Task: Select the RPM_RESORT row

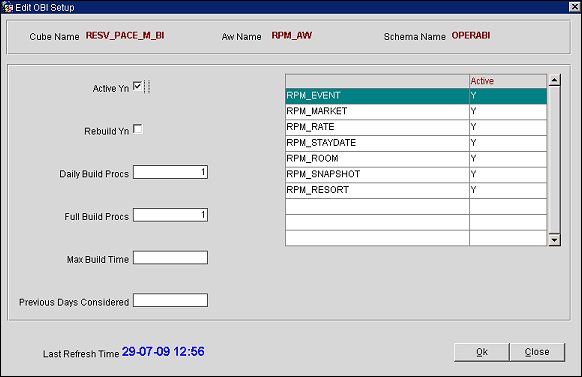Action: click(416, 190)
